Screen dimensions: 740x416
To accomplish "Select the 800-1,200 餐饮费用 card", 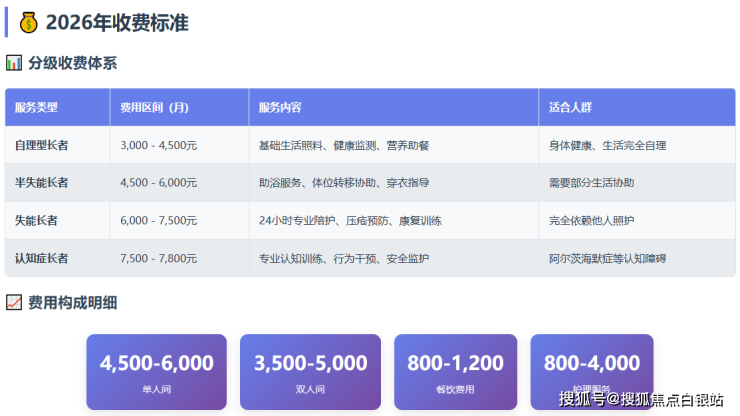I will pos(455,371).
